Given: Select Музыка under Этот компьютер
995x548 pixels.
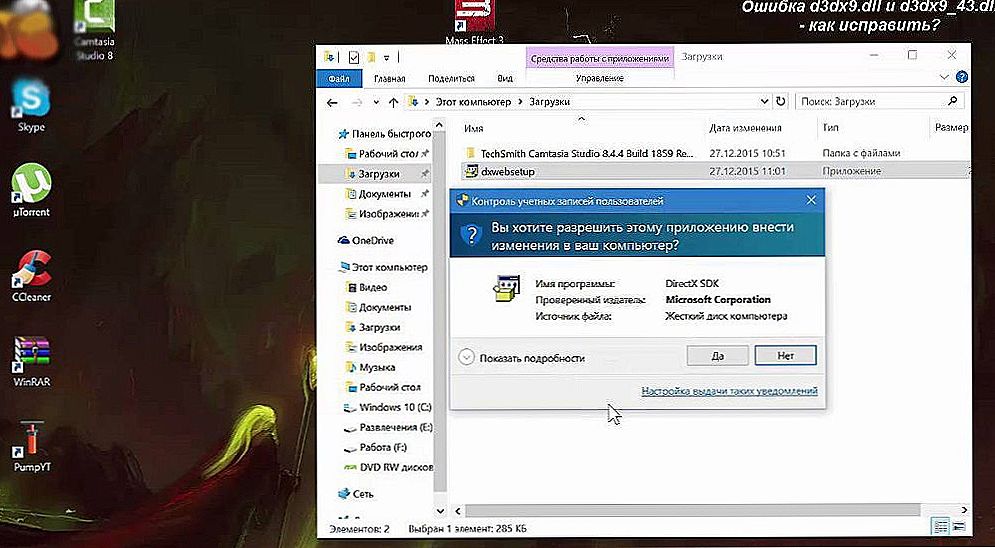Looking at the screenshot, I should [x=370, y=367].
